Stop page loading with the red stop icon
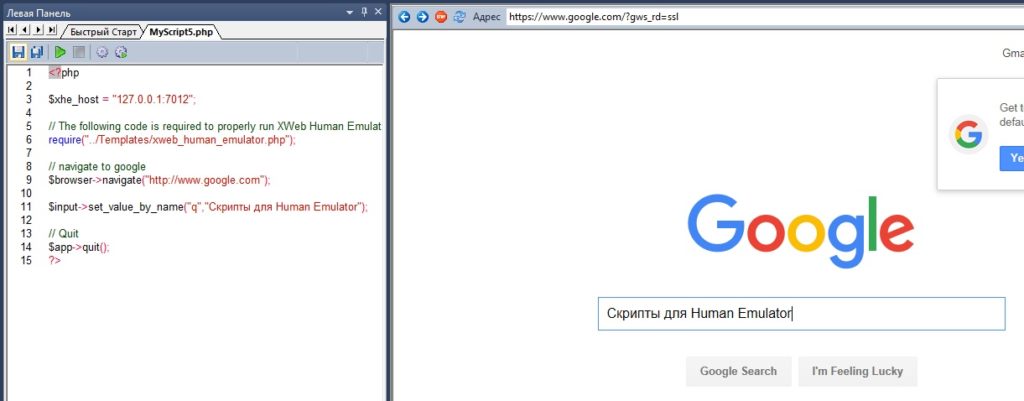Viewport: 1024px width, 401px height. (441, 17)
